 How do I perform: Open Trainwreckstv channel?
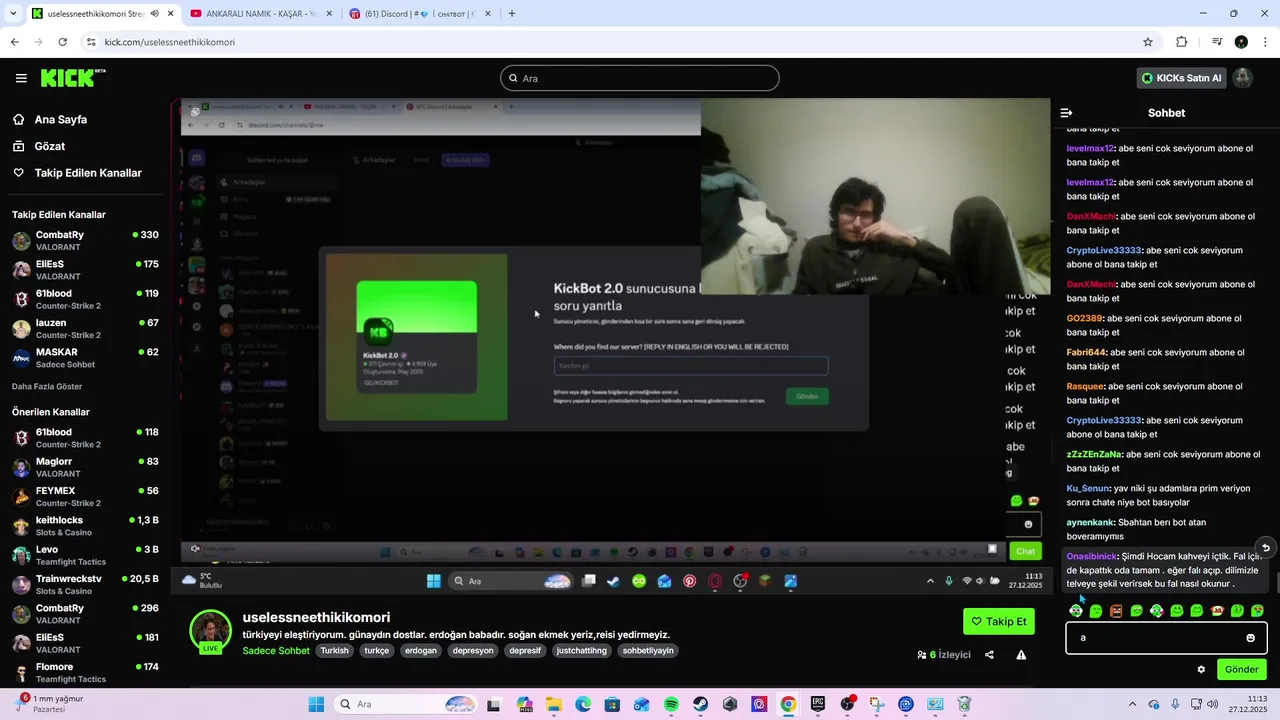point(84,584)
